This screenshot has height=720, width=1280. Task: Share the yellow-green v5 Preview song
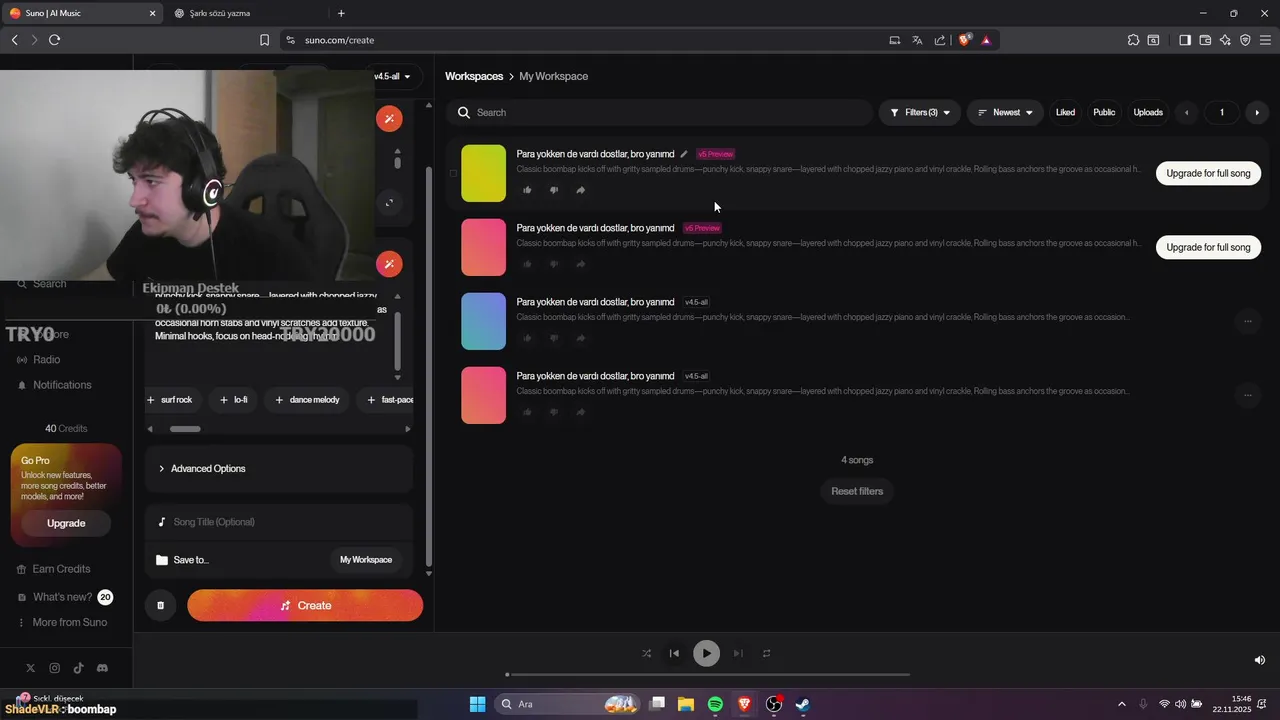click(581, 190)
